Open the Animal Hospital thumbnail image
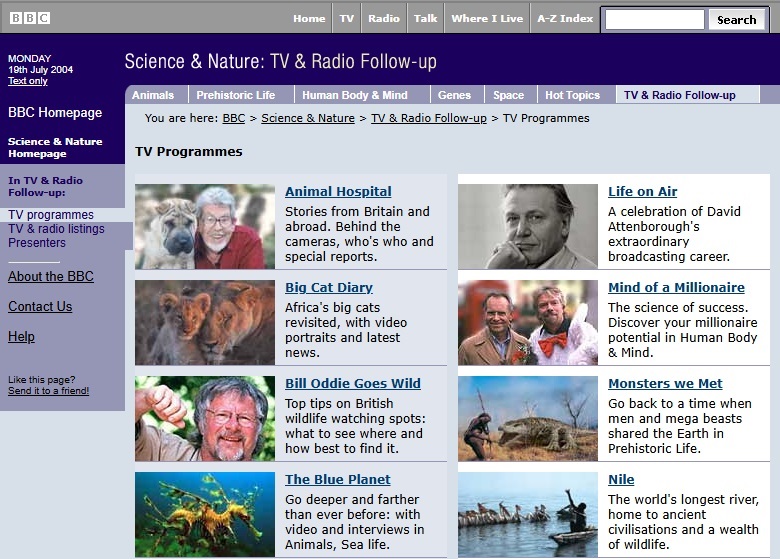 pyautogui.click(x=205, y=227)
